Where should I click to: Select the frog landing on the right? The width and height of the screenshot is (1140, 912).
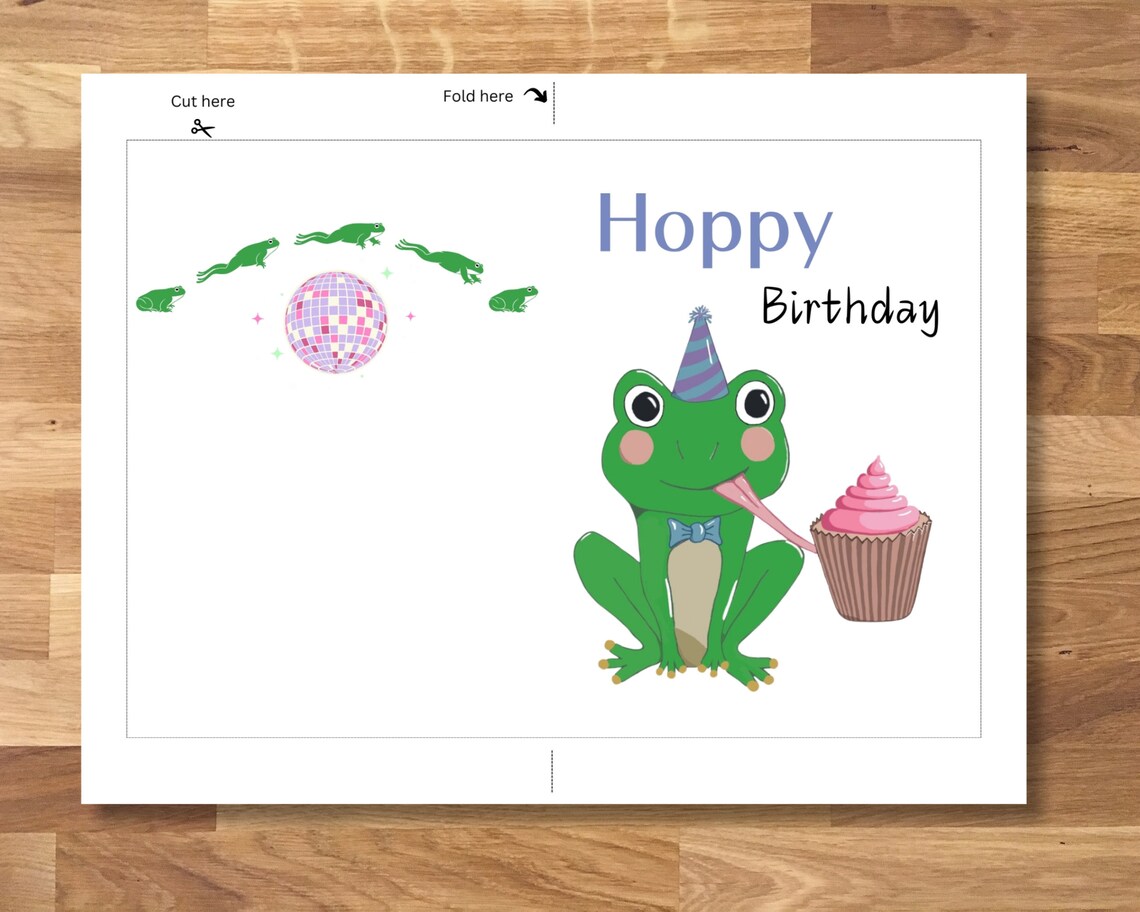coord(512,297)
